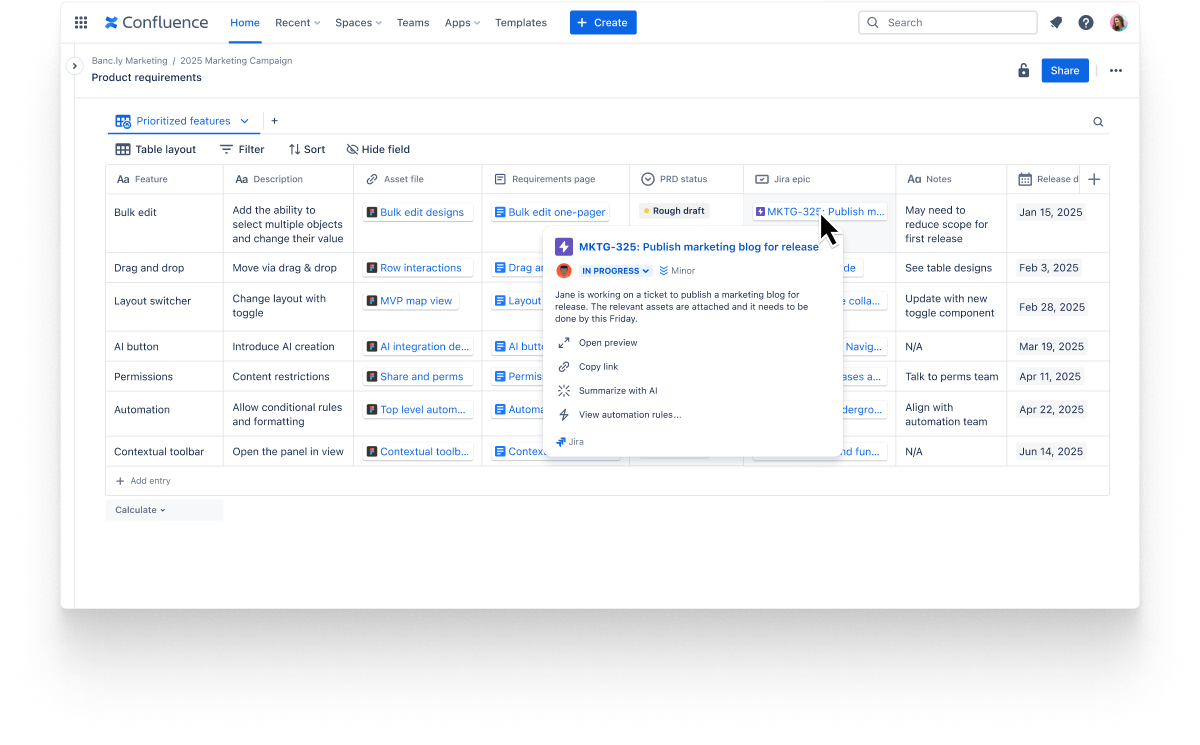The image size is (1200, 745).
Task: Add a new view with the plus icon
Action: click(274, 121)
